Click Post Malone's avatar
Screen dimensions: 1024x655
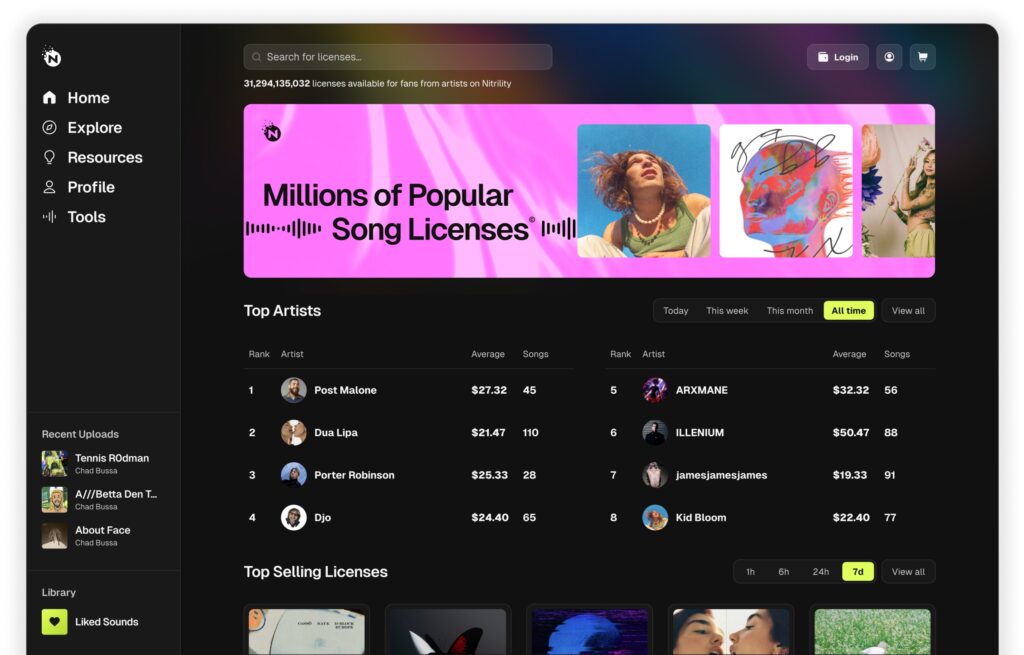point(293,390)
